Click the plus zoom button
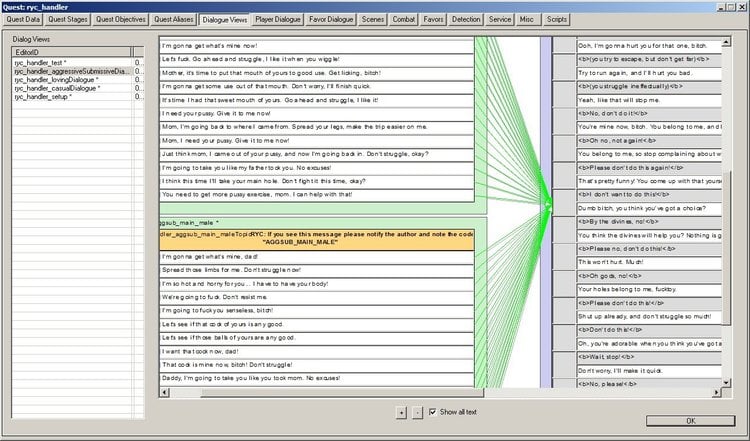 [x=401, y=412]
